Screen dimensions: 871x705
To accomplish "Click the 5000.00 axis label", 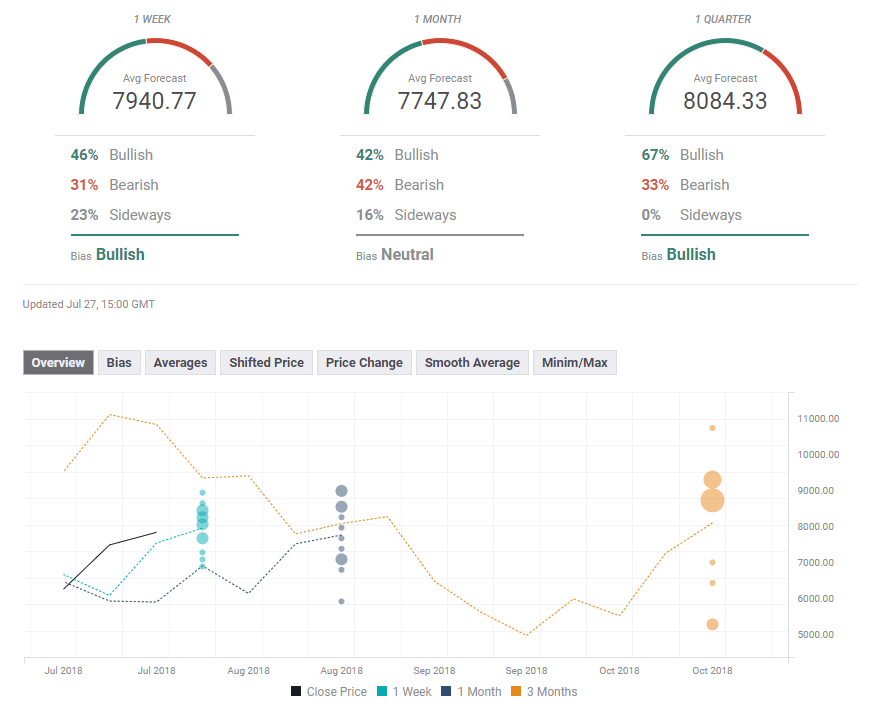I will tap(815, 634).
